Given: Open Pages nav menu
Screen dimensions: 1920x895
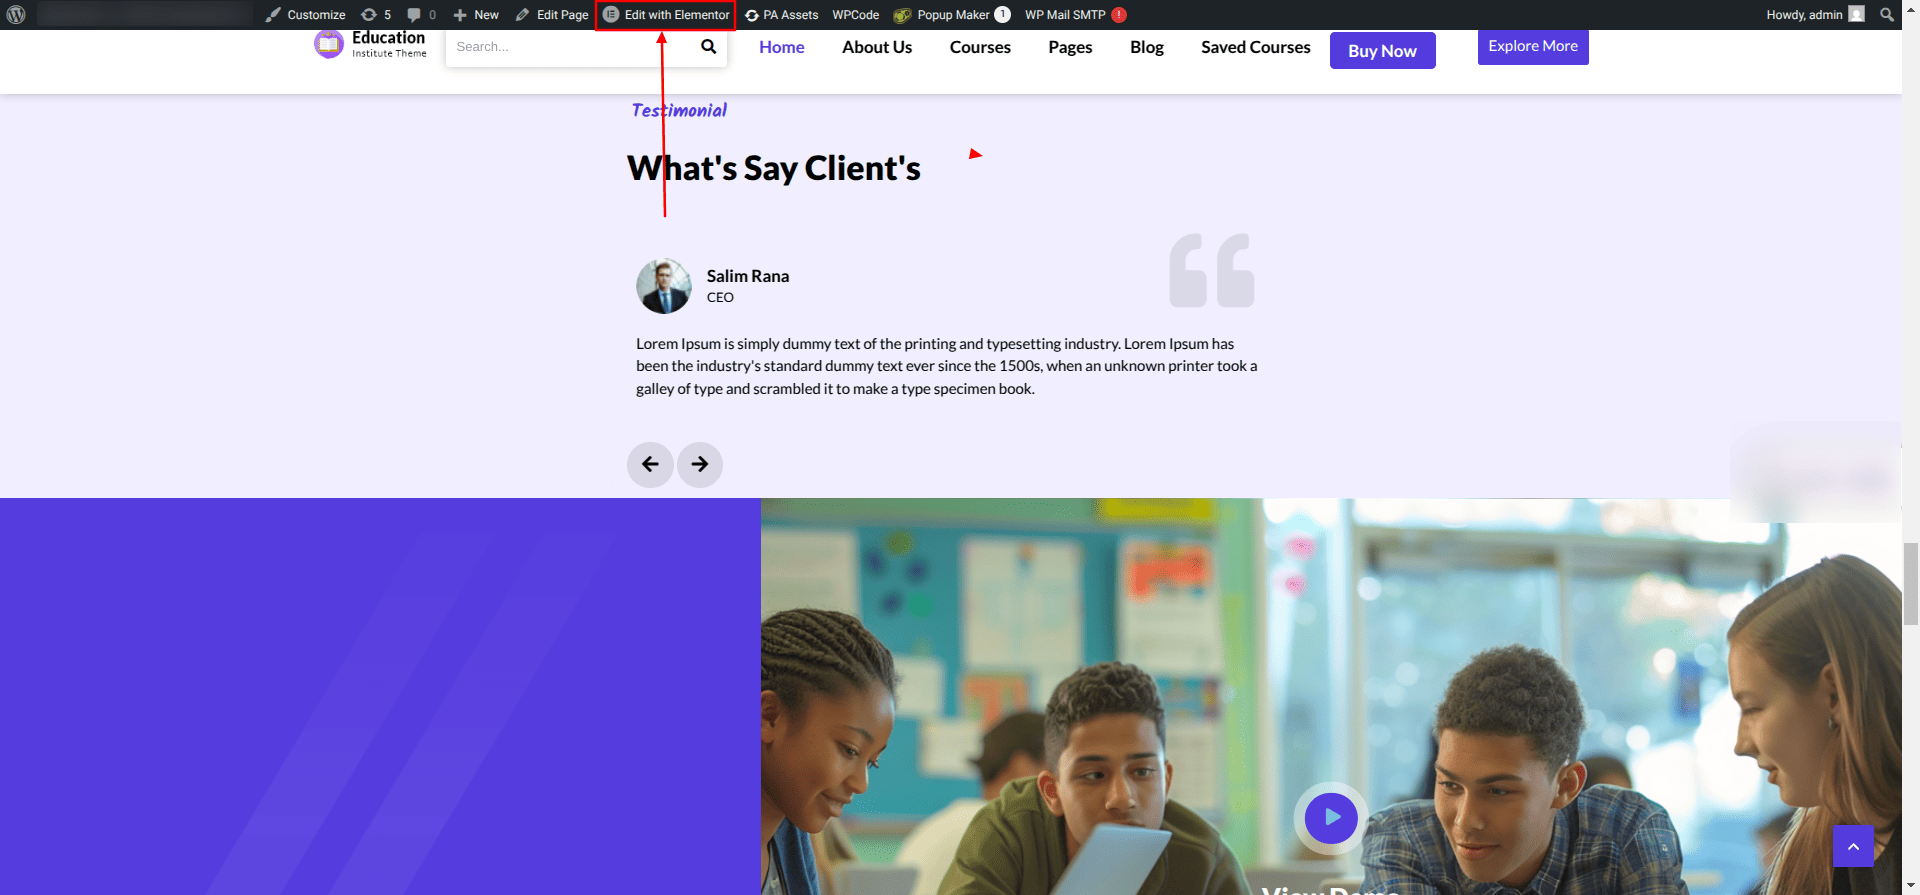Looking at the screenshot, I should click(x=1070, y=47).
